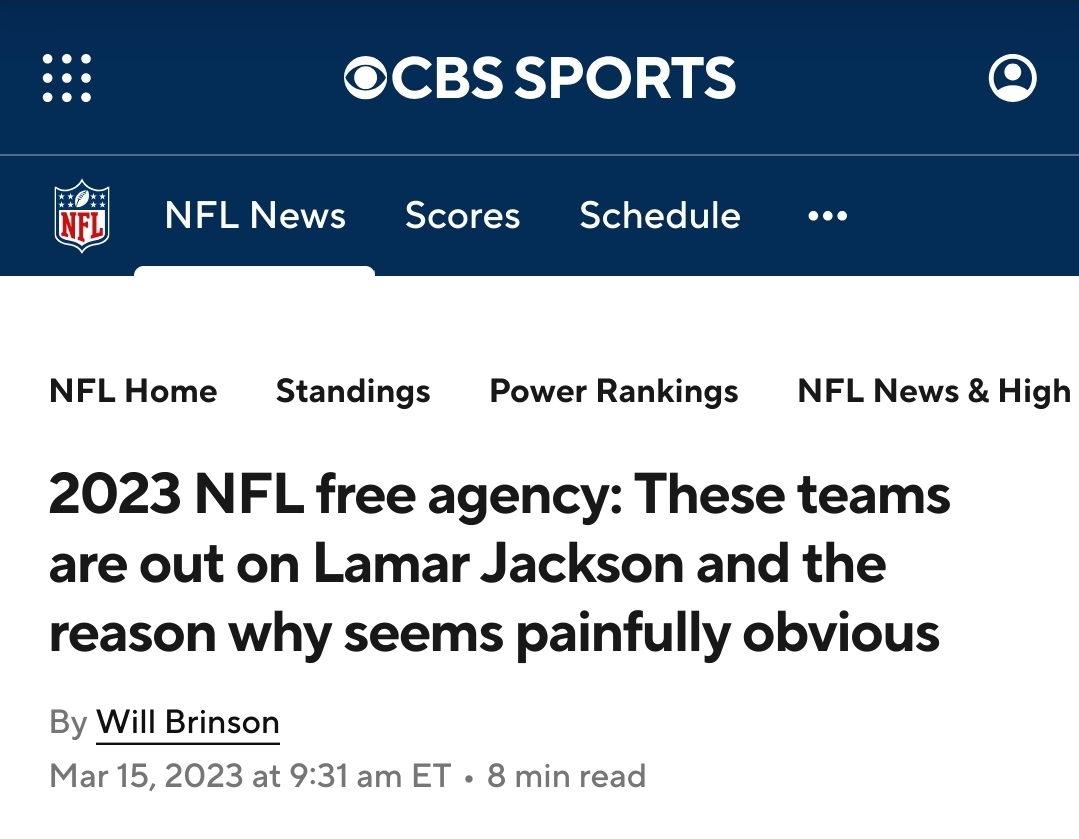Open the Standings link

pos(353,392)
